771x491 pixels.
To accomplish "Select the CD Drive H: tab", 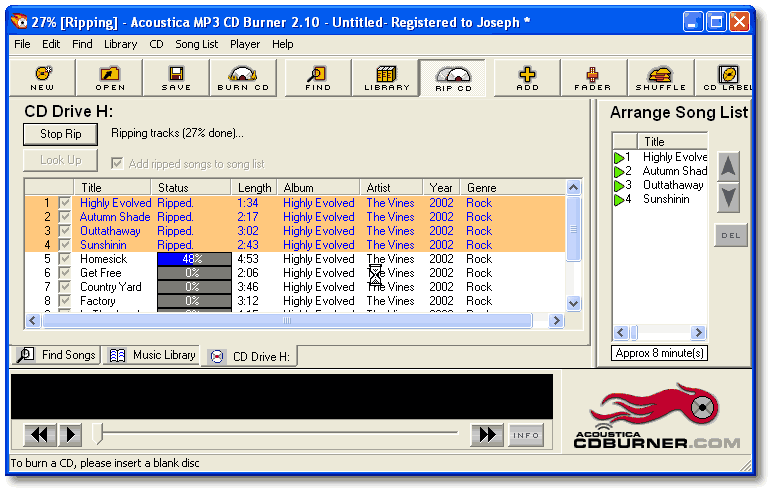I will point(251,356).
